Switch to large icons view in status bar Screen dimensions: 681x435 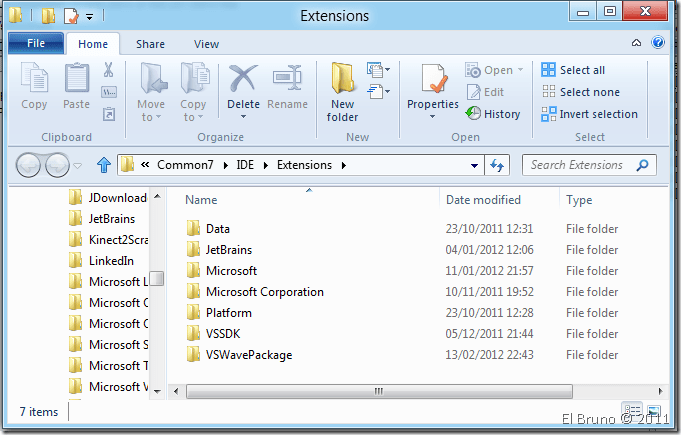pos(654,411)
